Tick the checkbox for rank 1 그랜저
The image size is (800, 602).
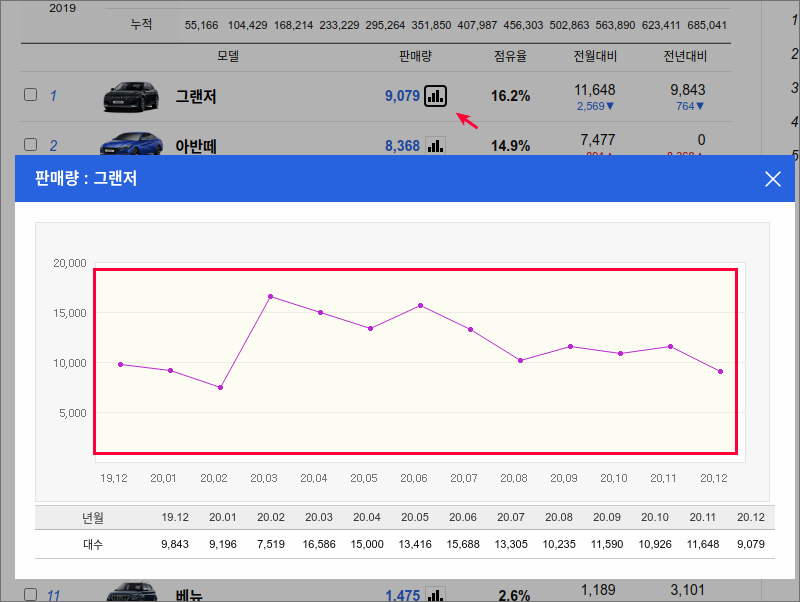(x=31, y=95)
